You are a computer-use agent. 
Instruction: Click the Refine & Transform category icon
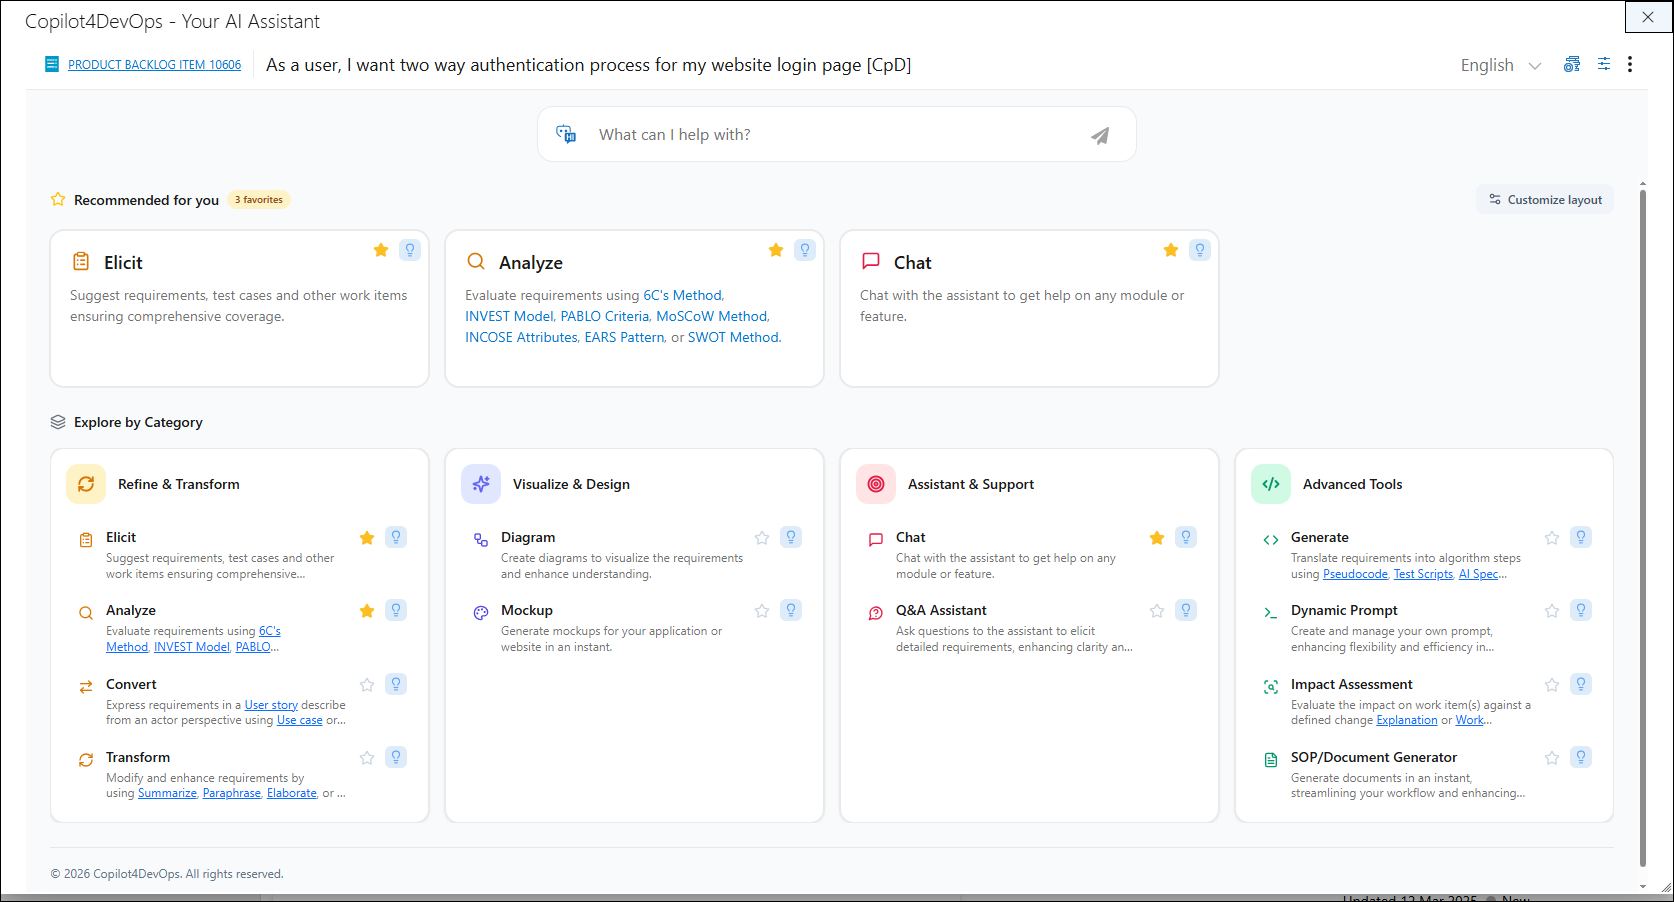point(86,484)
